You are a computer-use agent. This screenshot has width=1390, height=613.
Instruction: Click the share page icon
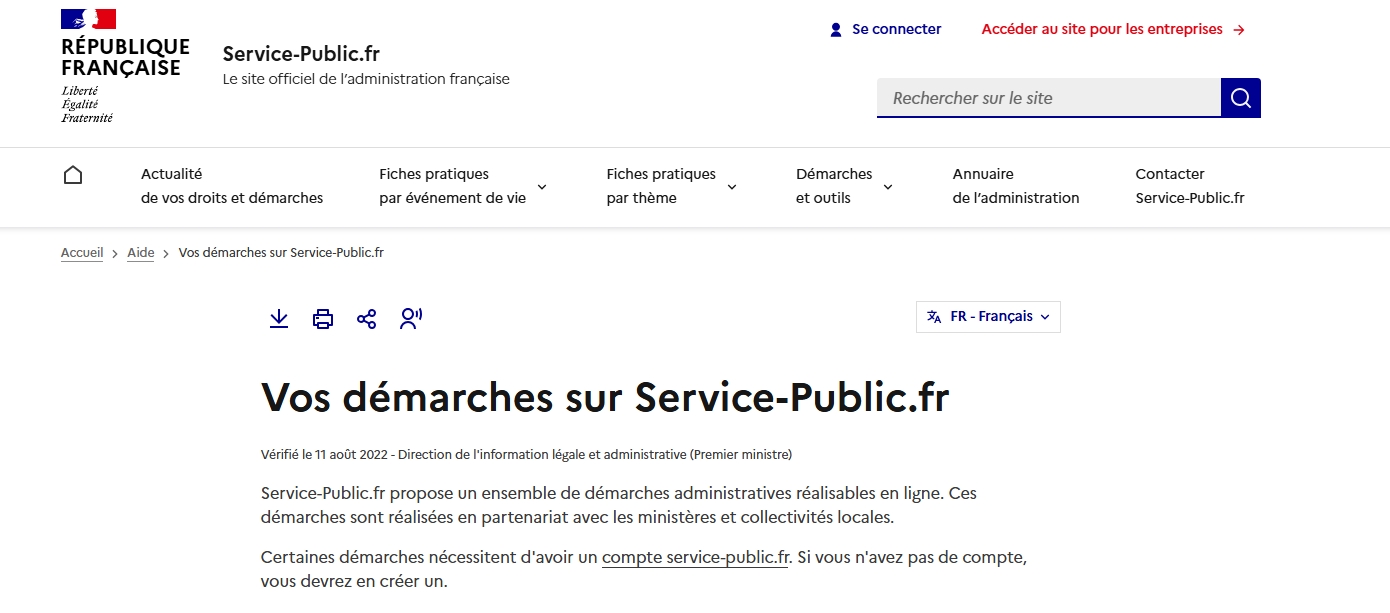367,319
